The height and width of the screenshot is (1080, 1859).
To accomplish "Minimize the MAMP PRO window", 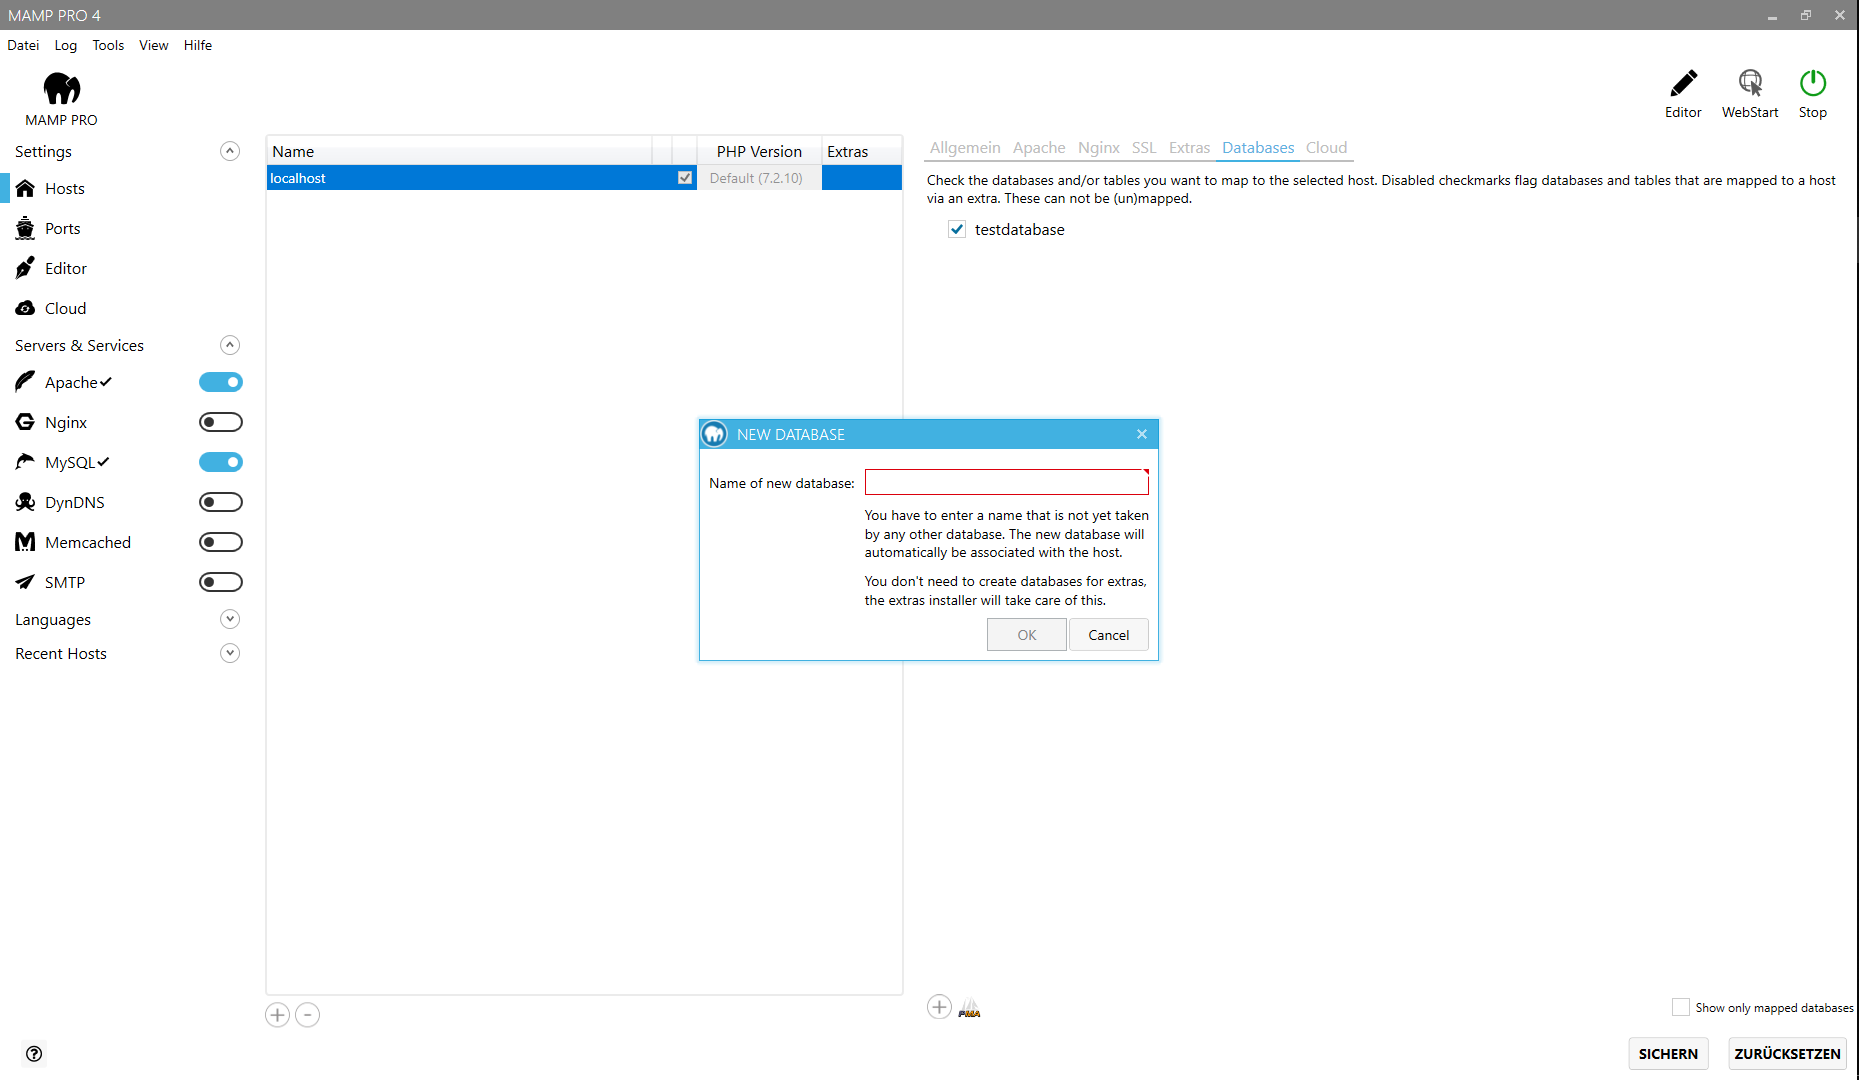I will (x=1772, y=15).
